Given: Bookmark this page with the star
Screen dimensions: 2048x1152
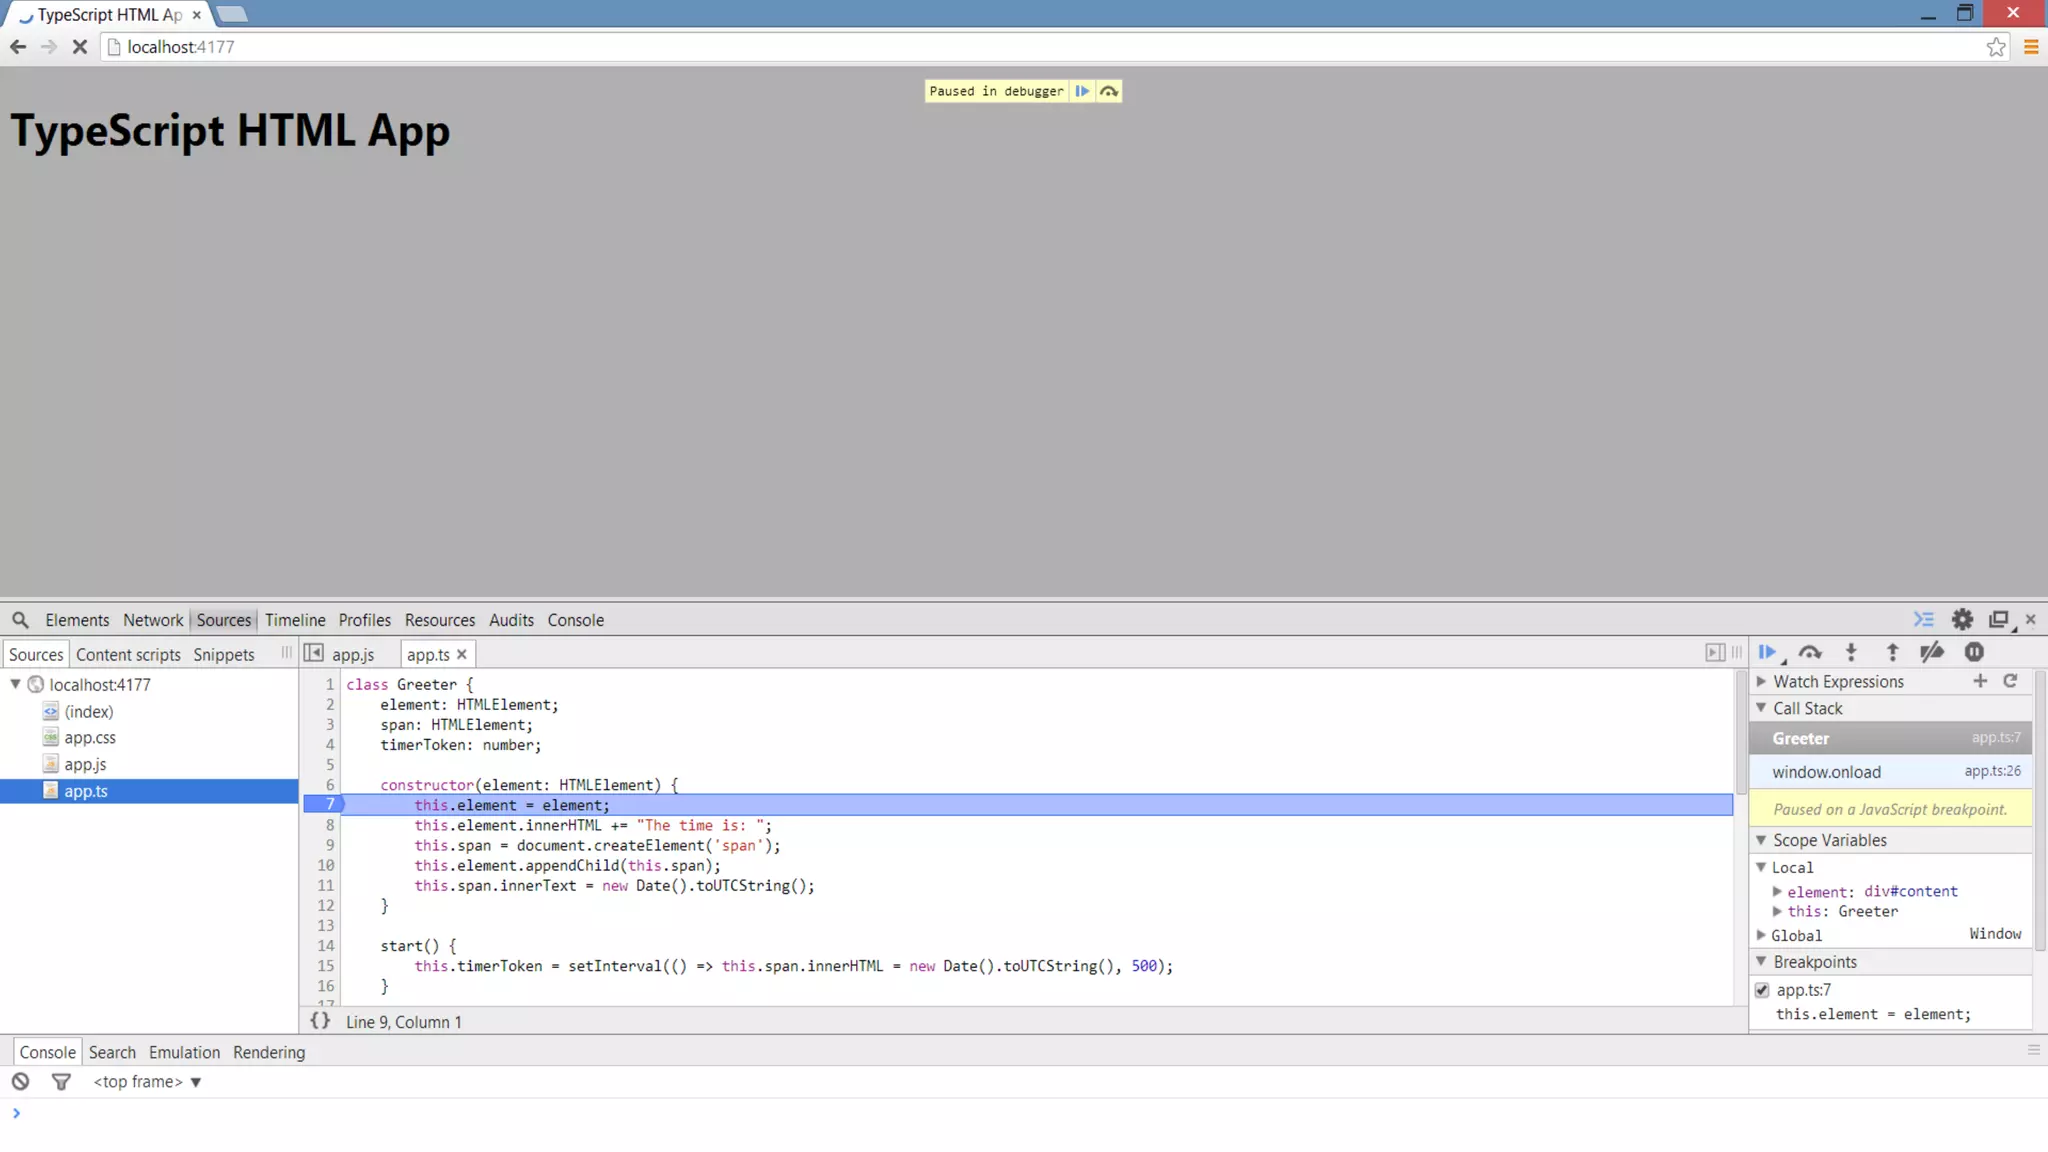Looking at the screenshot, I should coord(1996,47).
